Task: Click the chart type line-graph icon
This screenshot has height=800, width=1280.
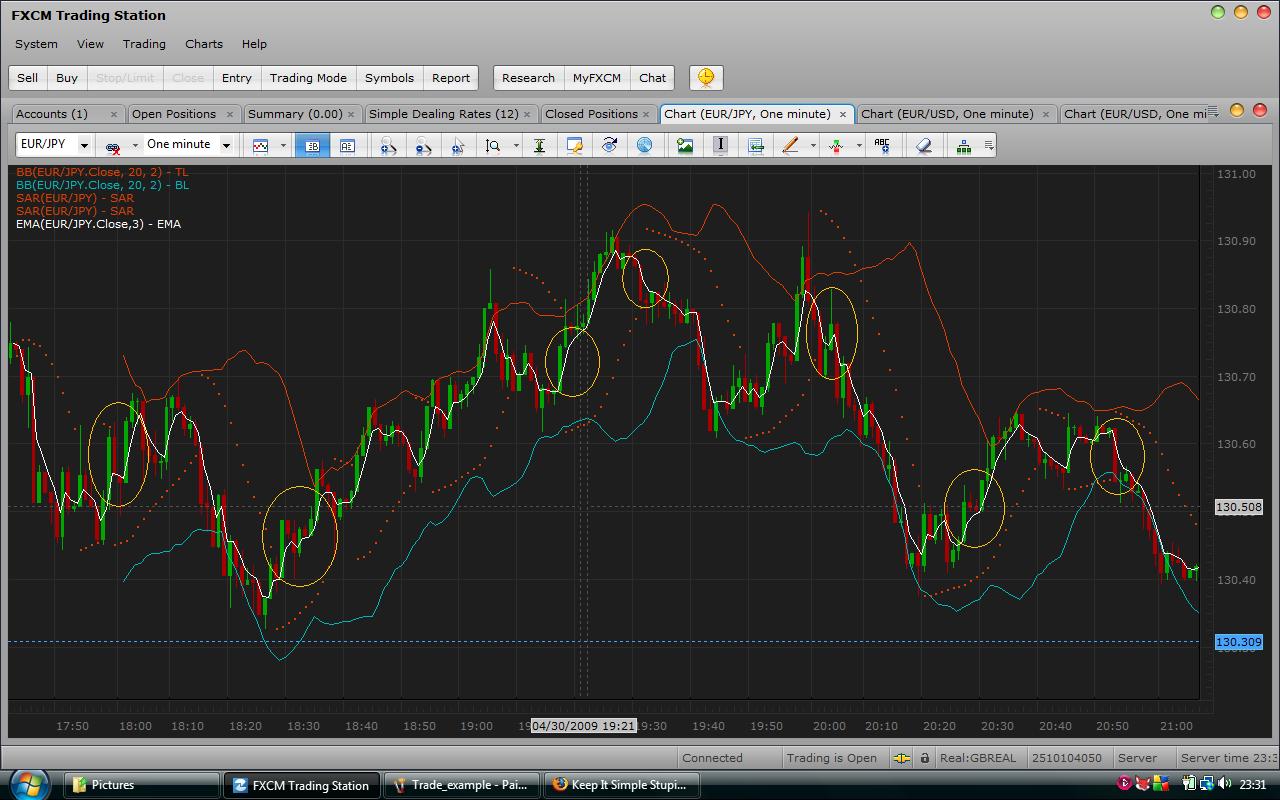Action: click(261, 146)
